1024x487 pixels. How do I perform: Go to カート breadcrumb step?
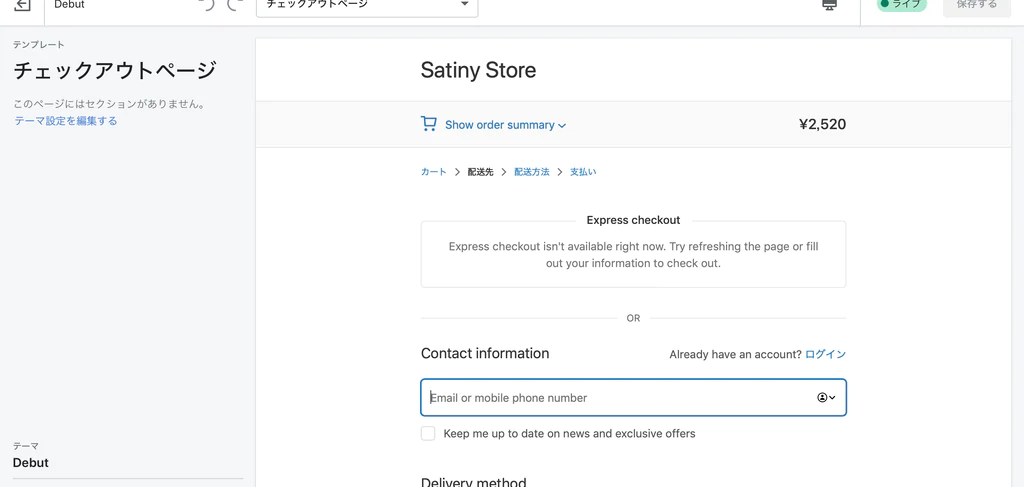click(x=433, y=172)
